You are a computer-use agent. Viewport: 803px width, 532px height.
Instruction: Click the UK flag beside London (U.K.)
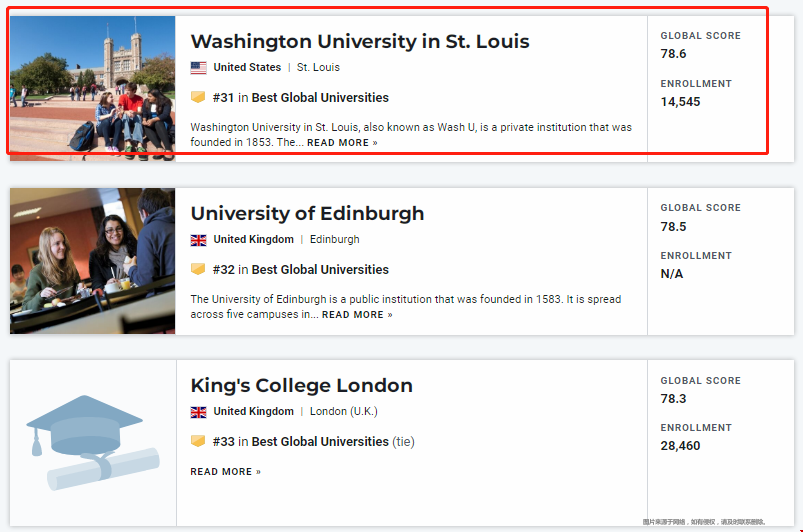pyautogui.click(x=198, y=412)
